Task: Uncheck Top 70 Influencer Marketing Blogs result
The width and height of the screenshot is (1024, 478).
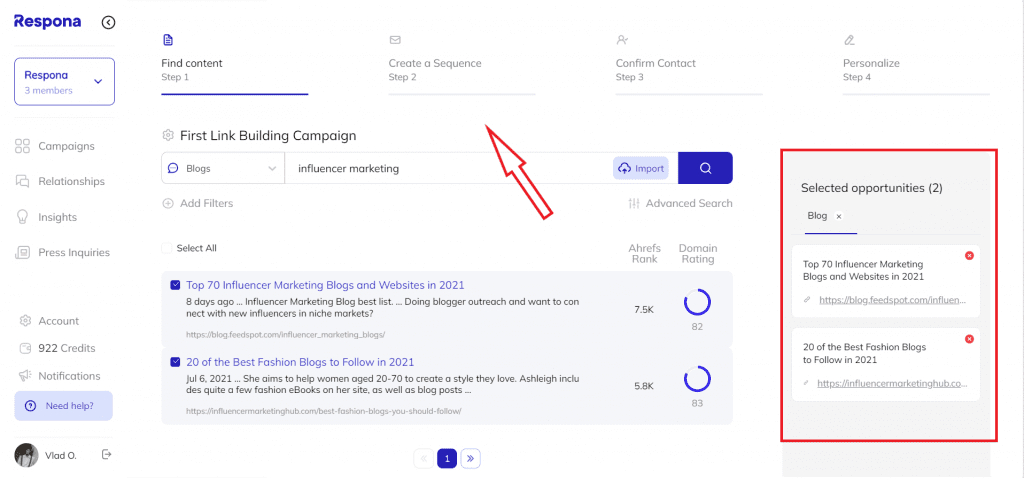Action: pos(175,285)
